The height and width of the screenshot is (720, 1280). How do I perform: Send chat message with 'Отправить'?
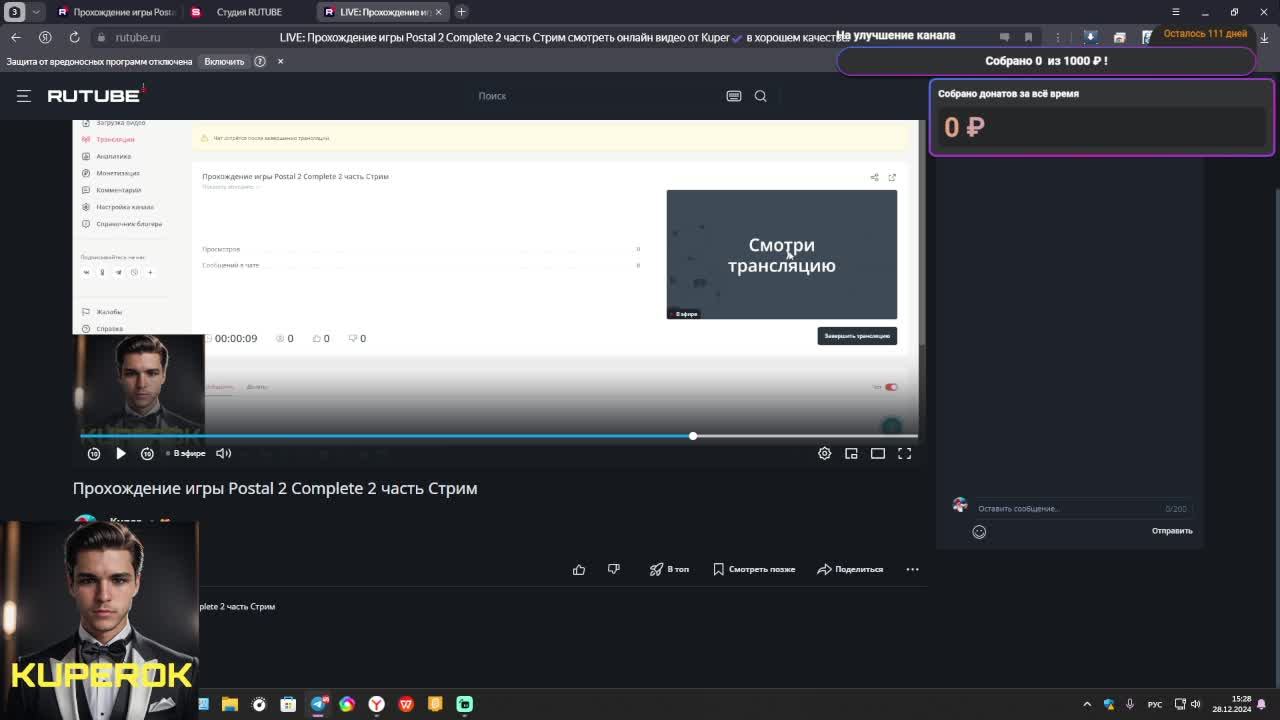[x=1172, y=531]
